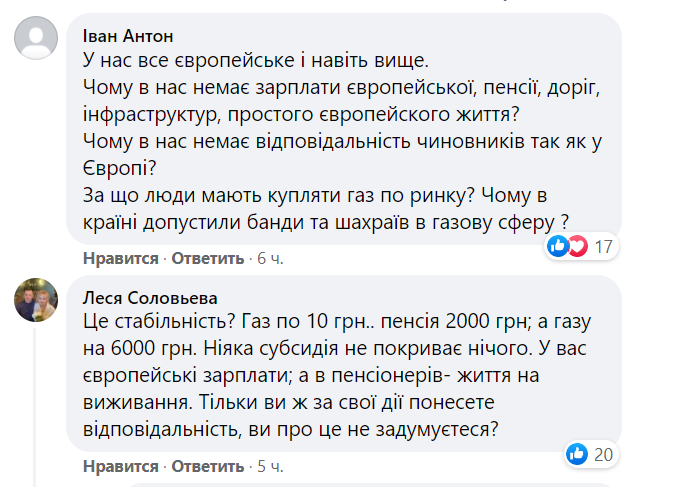
Task: Open the reactions count 20
Action: click(603, 455)
